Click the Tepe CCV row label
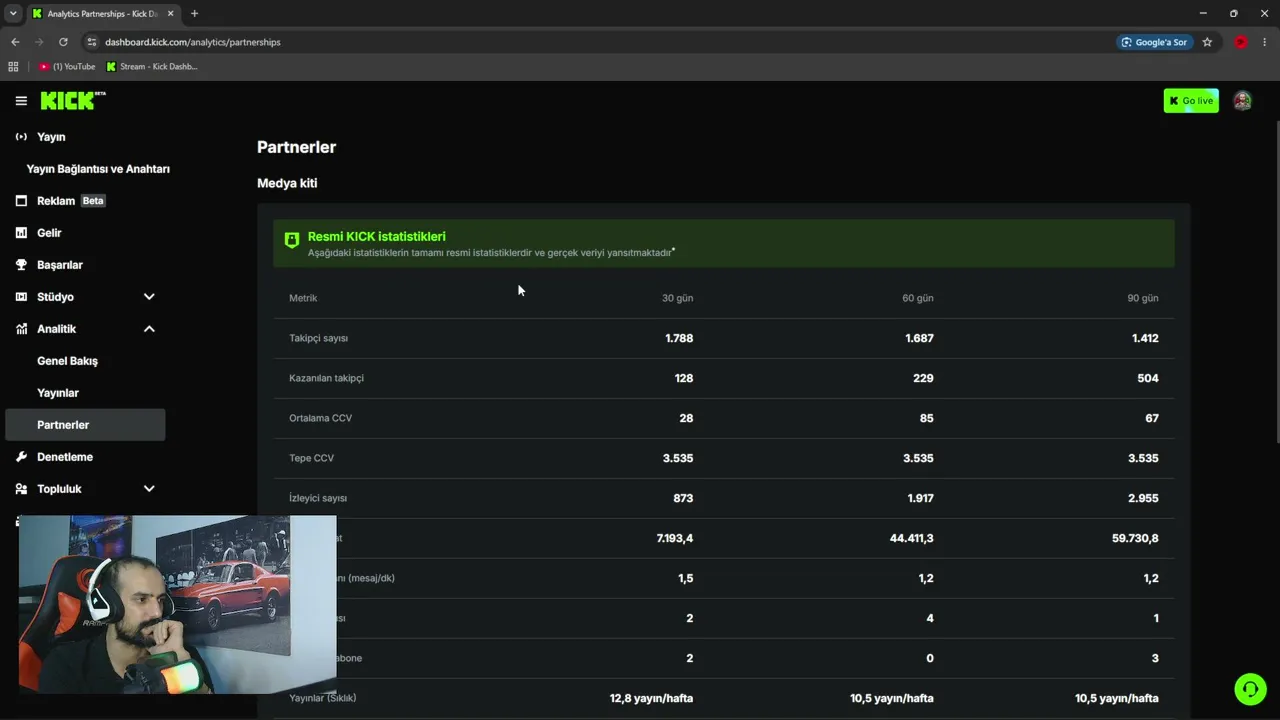The image size is (1280, 720). [x=312, y=458]
